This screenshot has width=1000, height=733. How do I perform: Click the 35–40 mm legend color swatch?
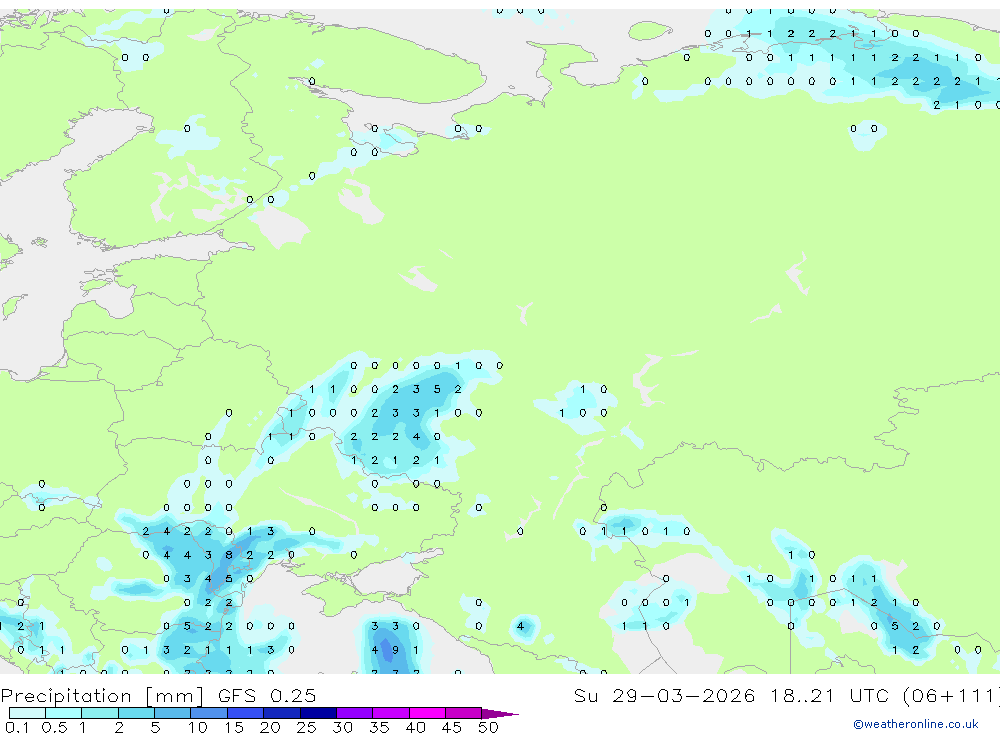tap(391, 713)
